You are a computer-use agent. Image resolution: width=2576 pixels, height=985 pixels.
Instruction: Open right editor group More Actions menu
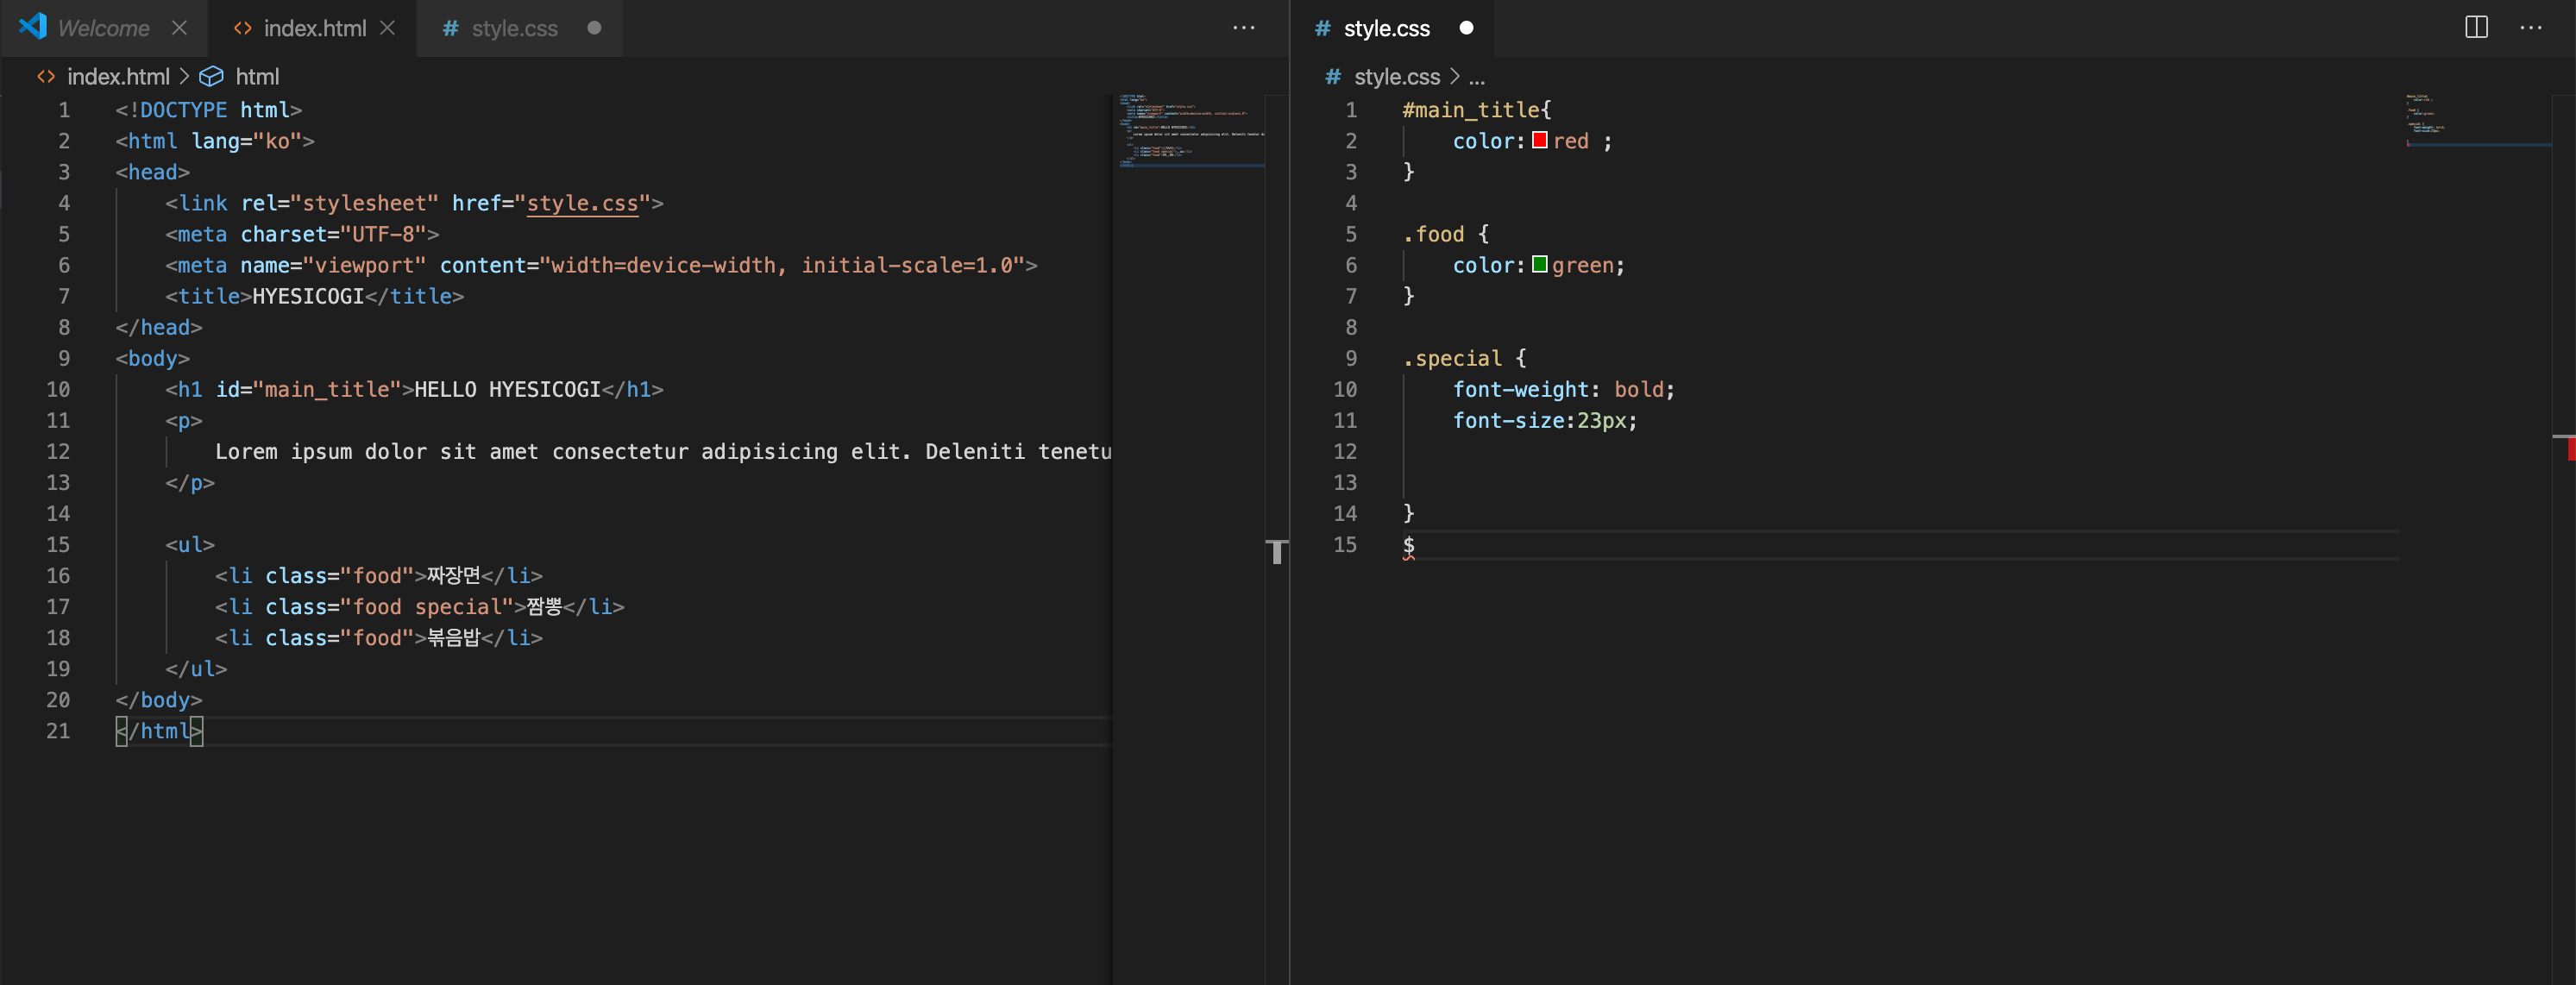click(2530, 28)
